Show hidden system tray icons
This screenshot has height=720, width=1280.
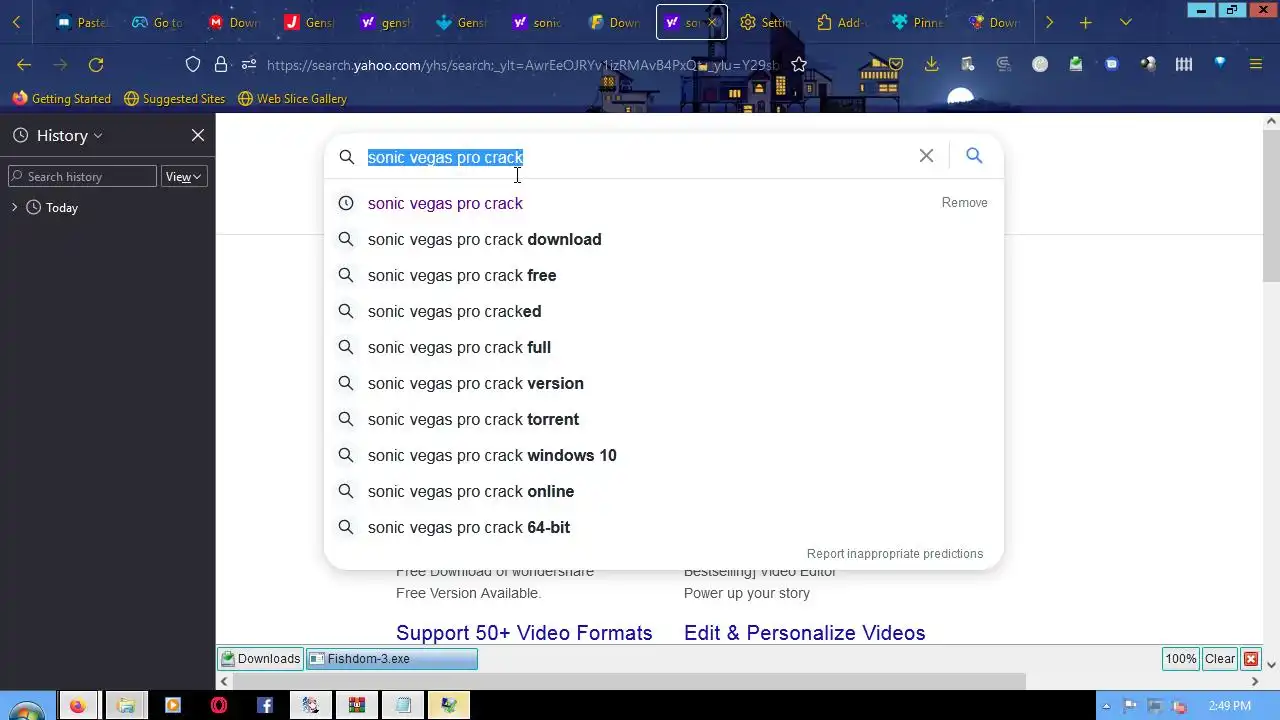pyautogui.click(x=1106, y=705)
